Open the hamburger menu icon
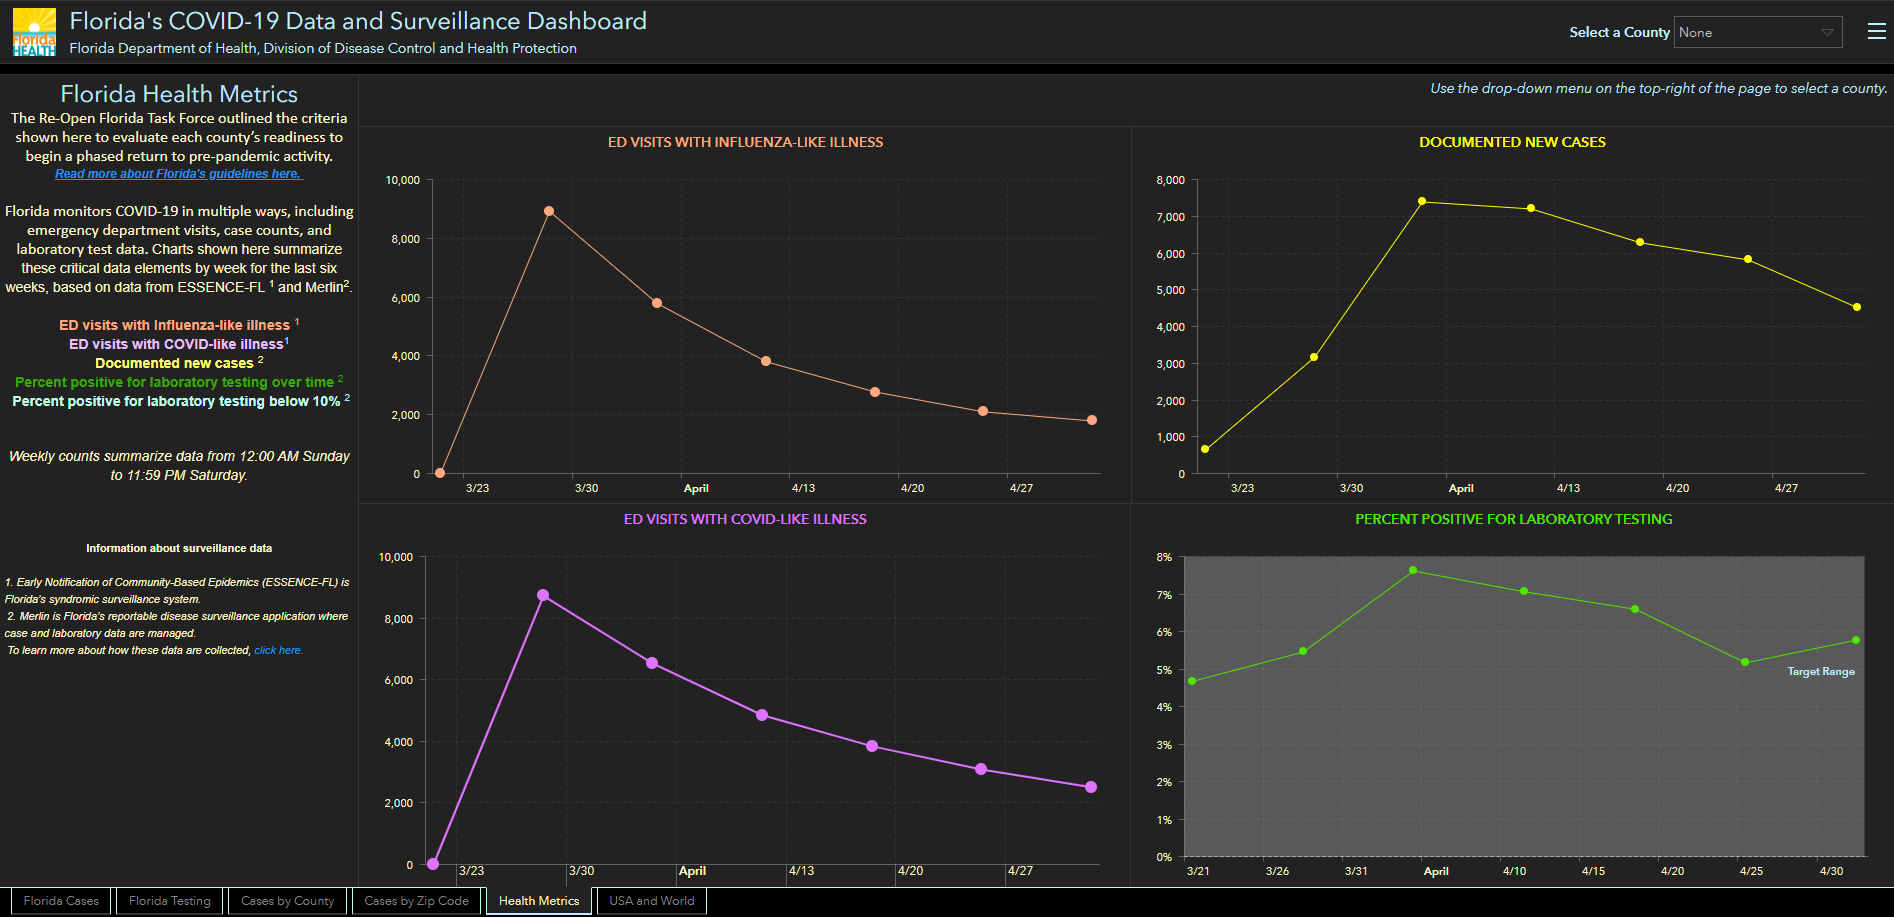This screenshot has height=917, width=1894. [x=1877, y=32]
